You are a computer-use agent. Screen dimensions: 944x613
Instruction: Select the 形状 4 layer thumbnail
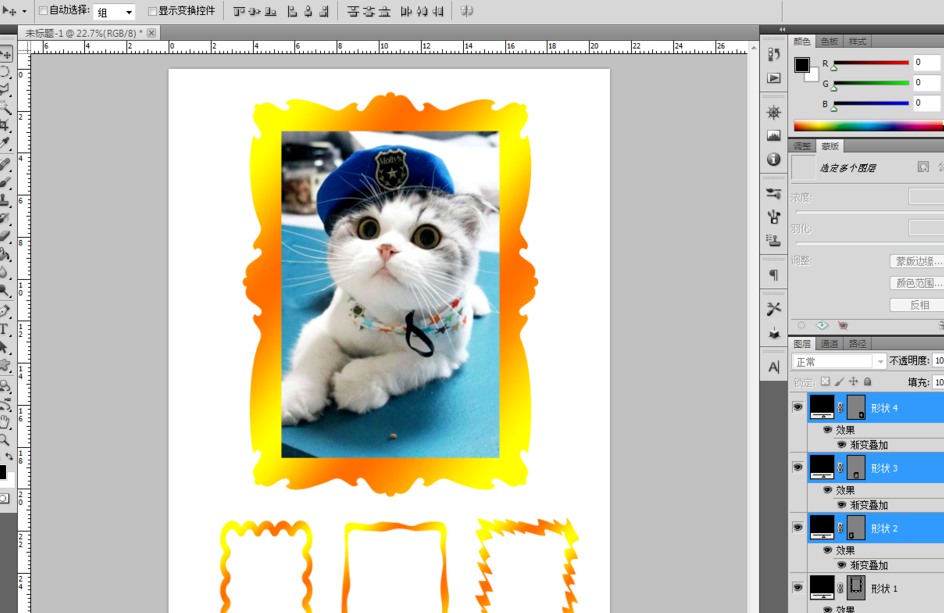tap(822, 407)
